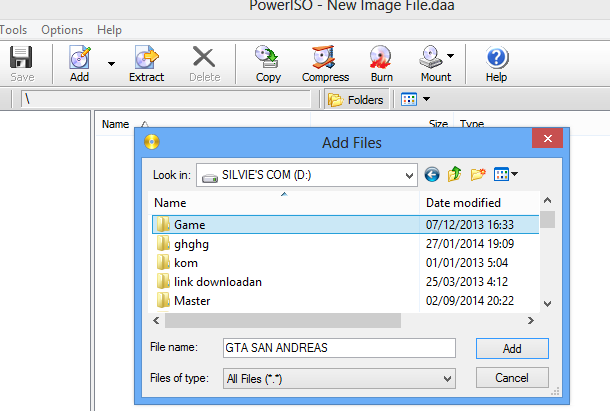Click the PowerISO path address field
610x411 pixels.
point(166,99)
